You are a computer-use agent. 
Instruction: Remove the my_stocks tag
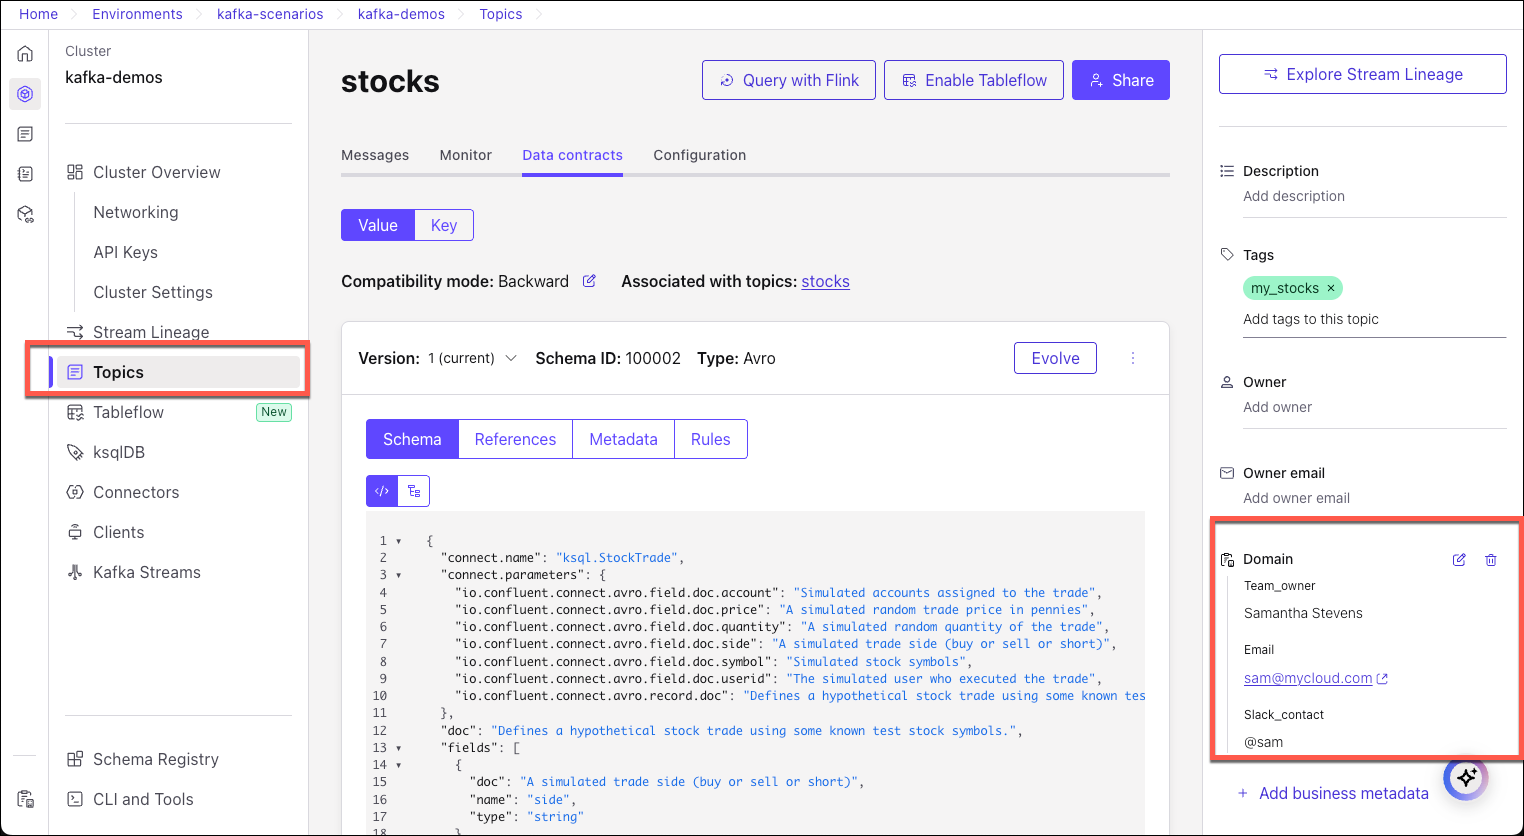click(x=1330, y=288)
